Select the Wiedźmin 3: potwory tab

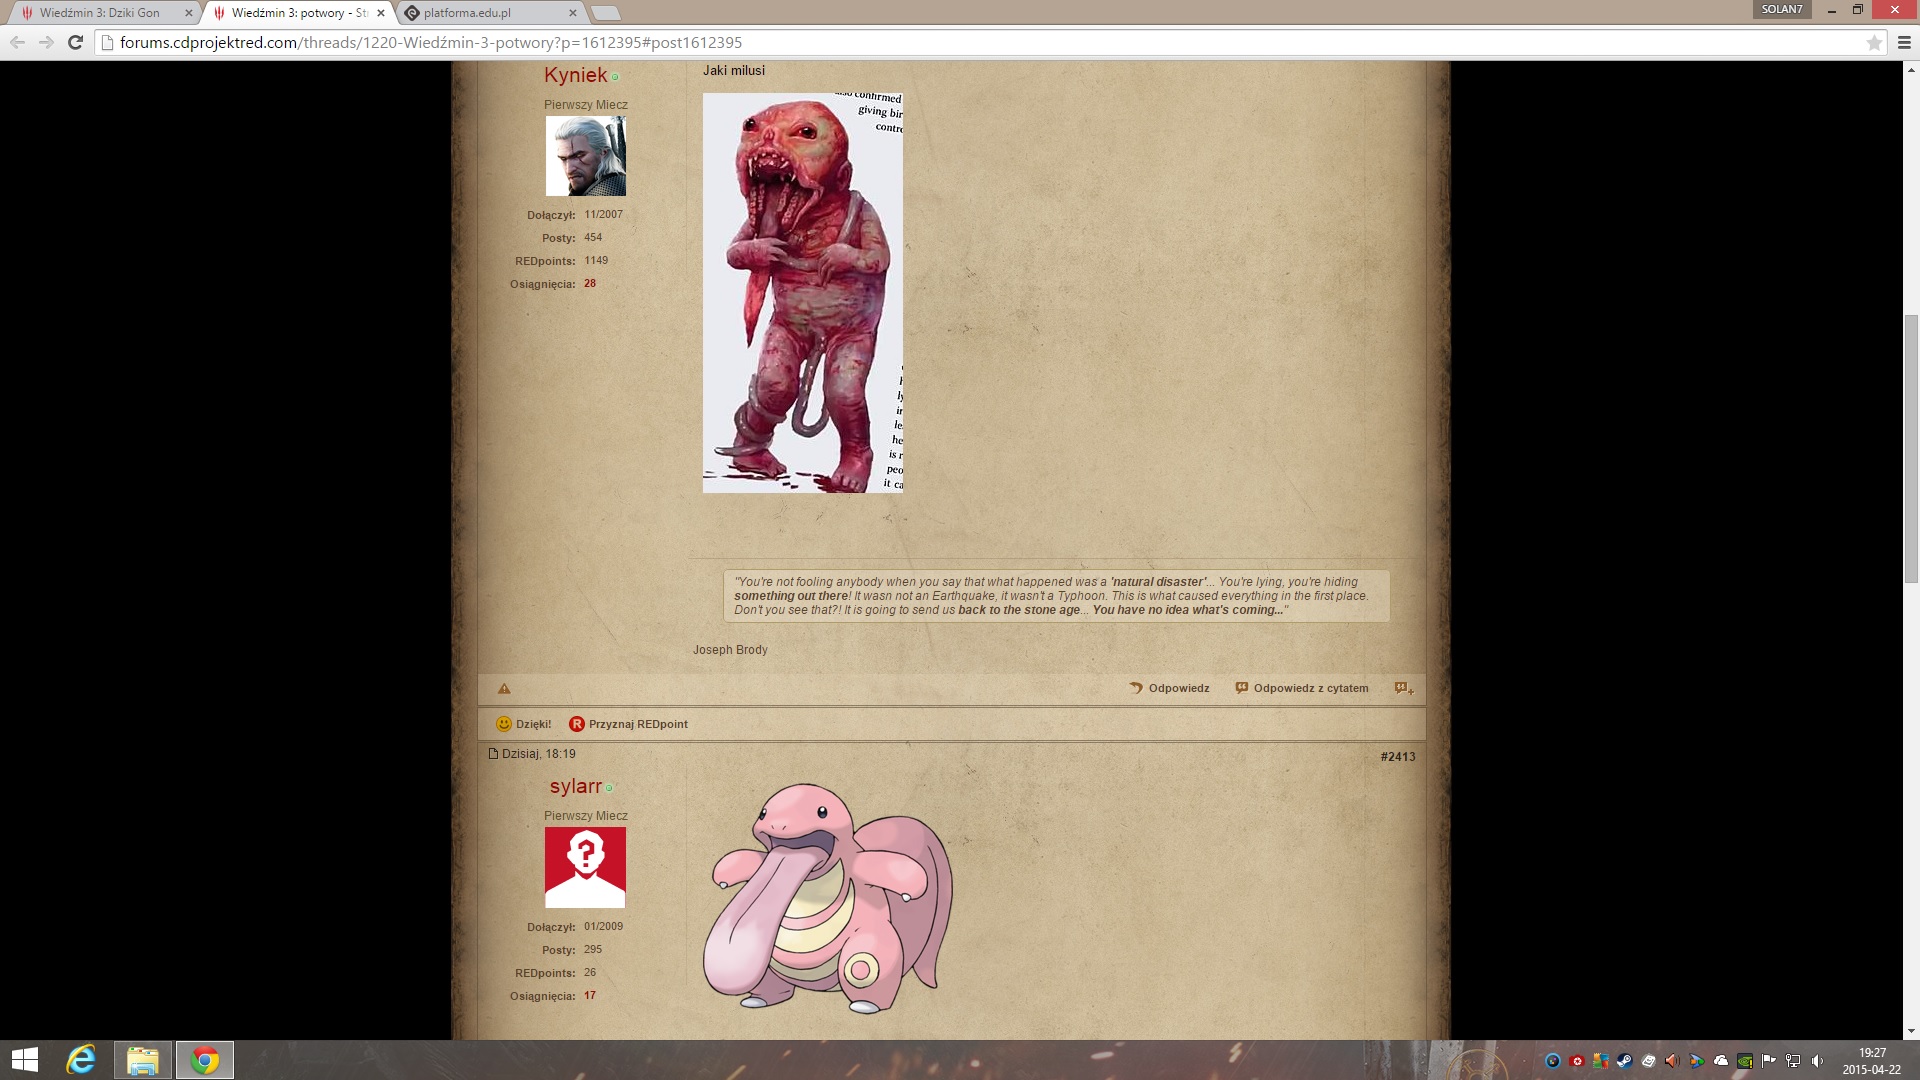coord(298,13)
